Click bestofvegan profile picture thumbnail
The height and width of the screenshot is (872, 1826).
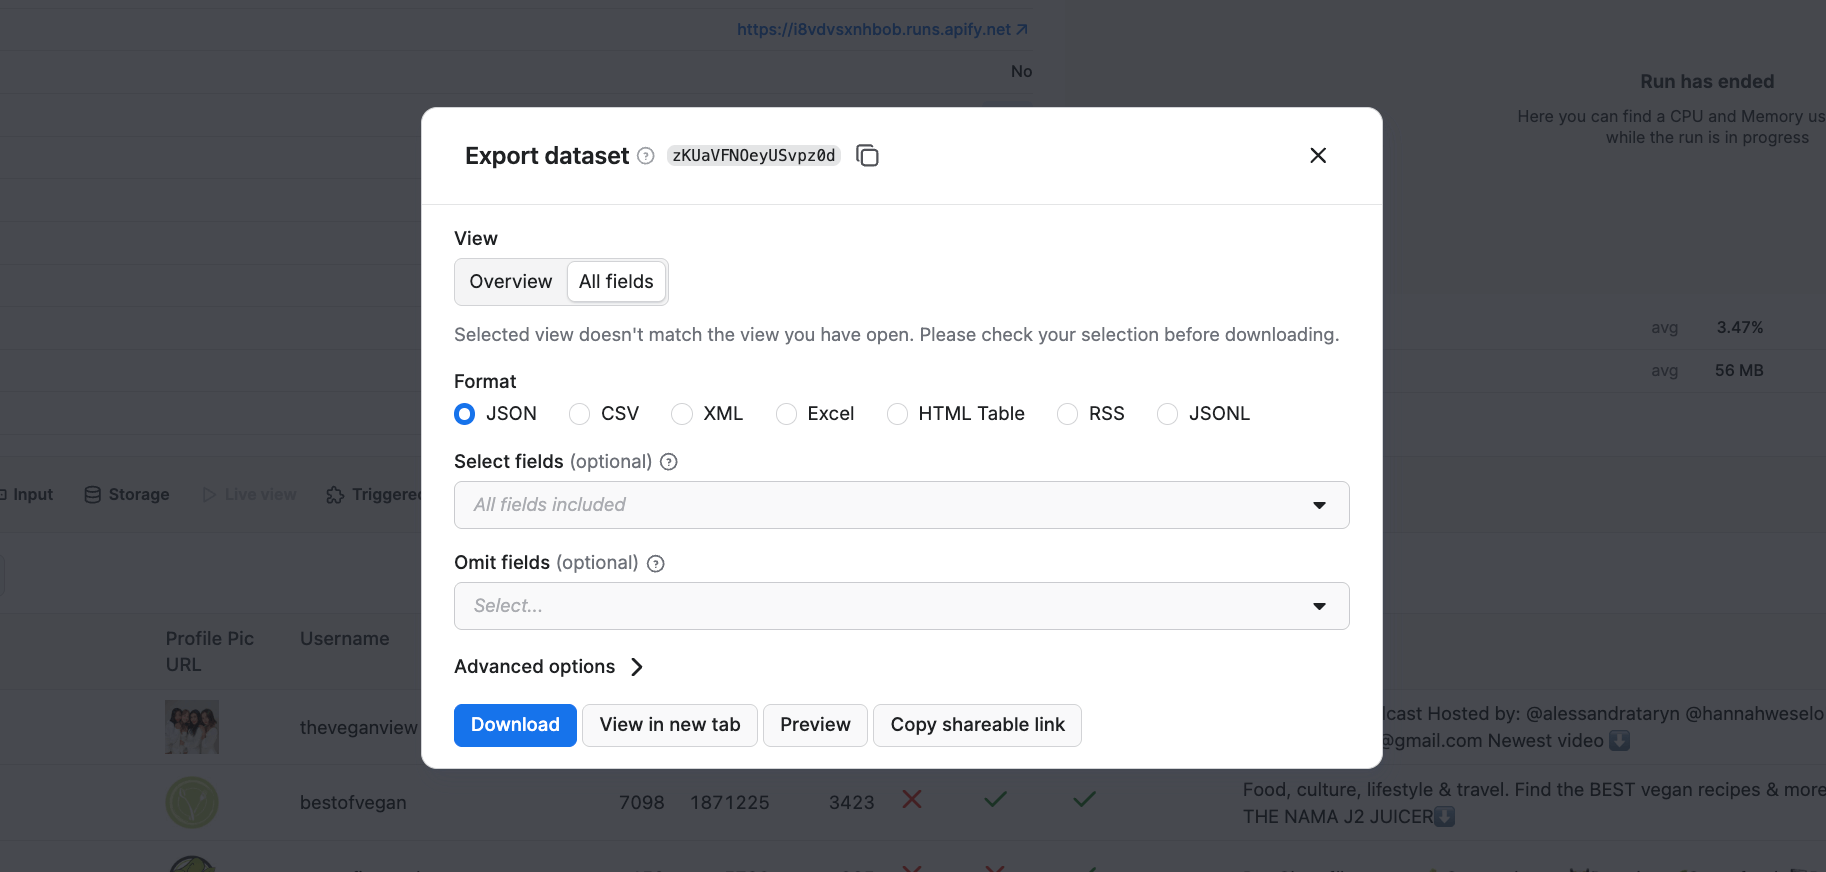pyautogui.click(x=192, y=802)
